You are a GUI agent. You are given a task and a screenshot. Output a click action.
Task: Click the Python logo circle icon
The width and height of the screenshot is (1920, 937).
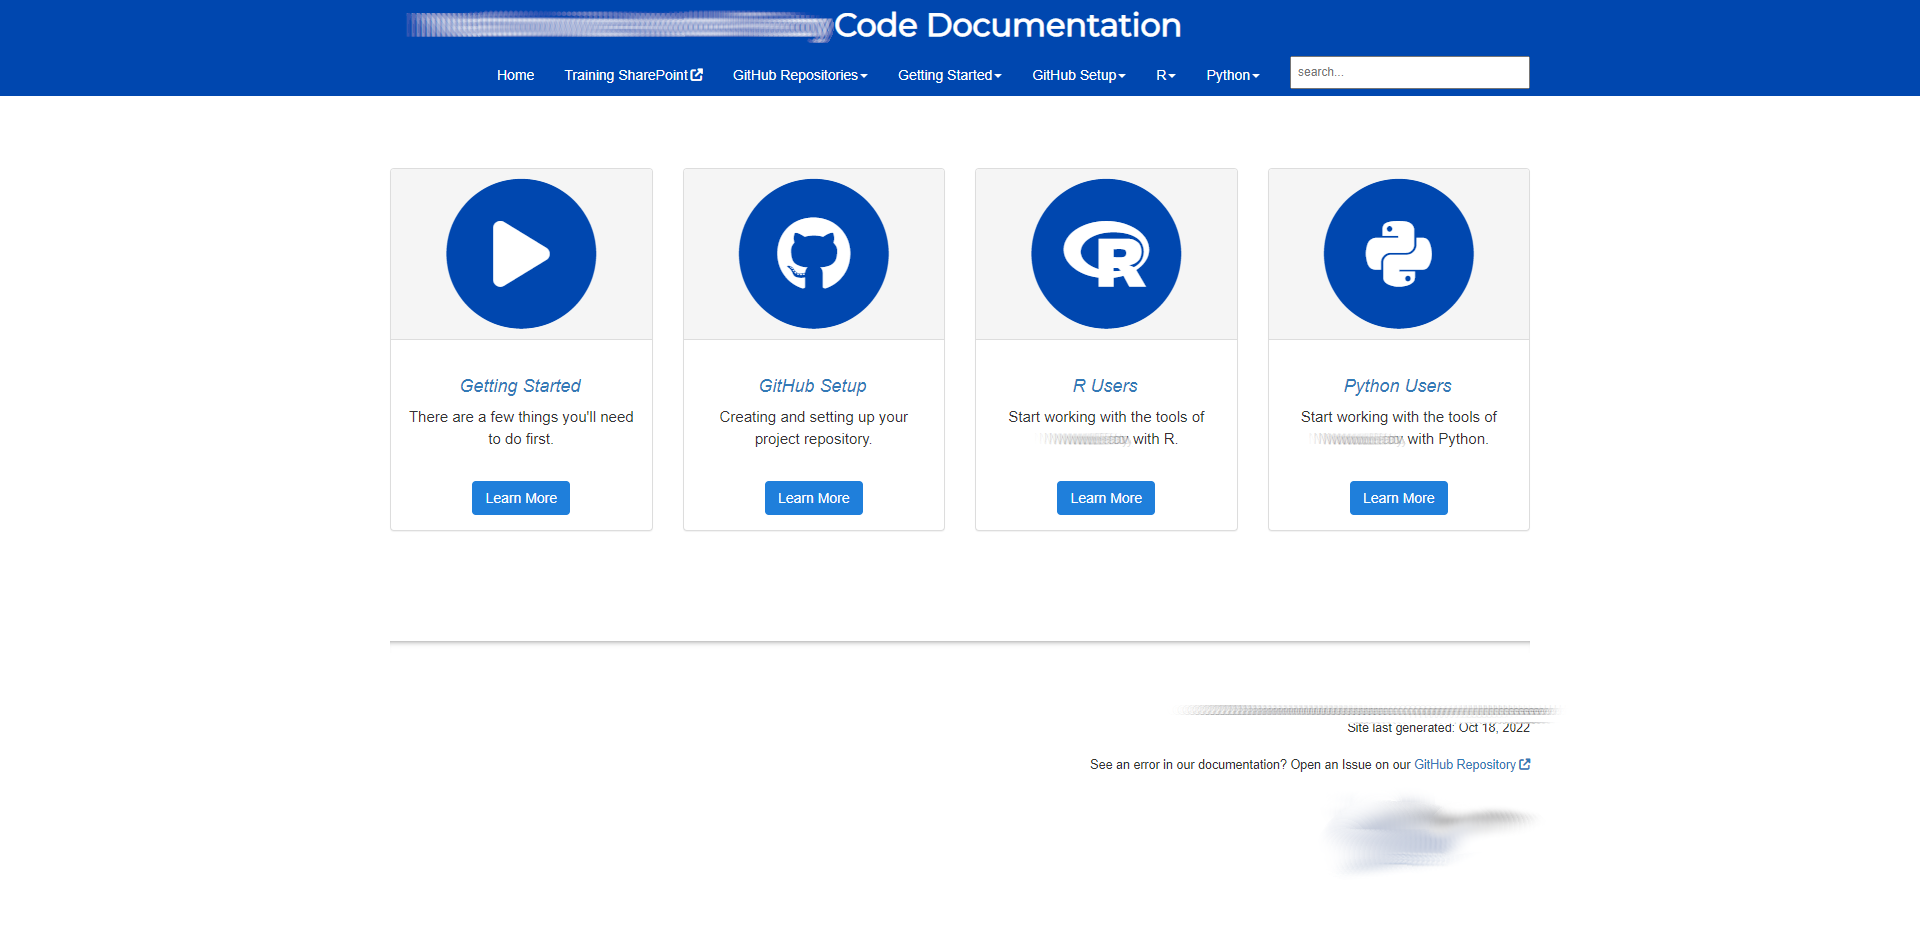point(1399,254)
